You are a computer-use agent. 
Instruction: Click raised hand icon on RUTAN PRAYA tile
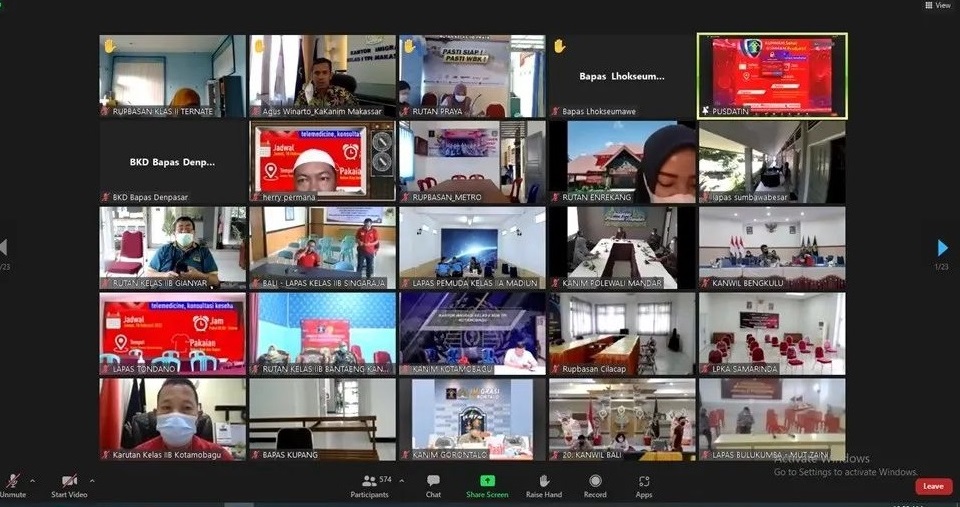[409, 46]
